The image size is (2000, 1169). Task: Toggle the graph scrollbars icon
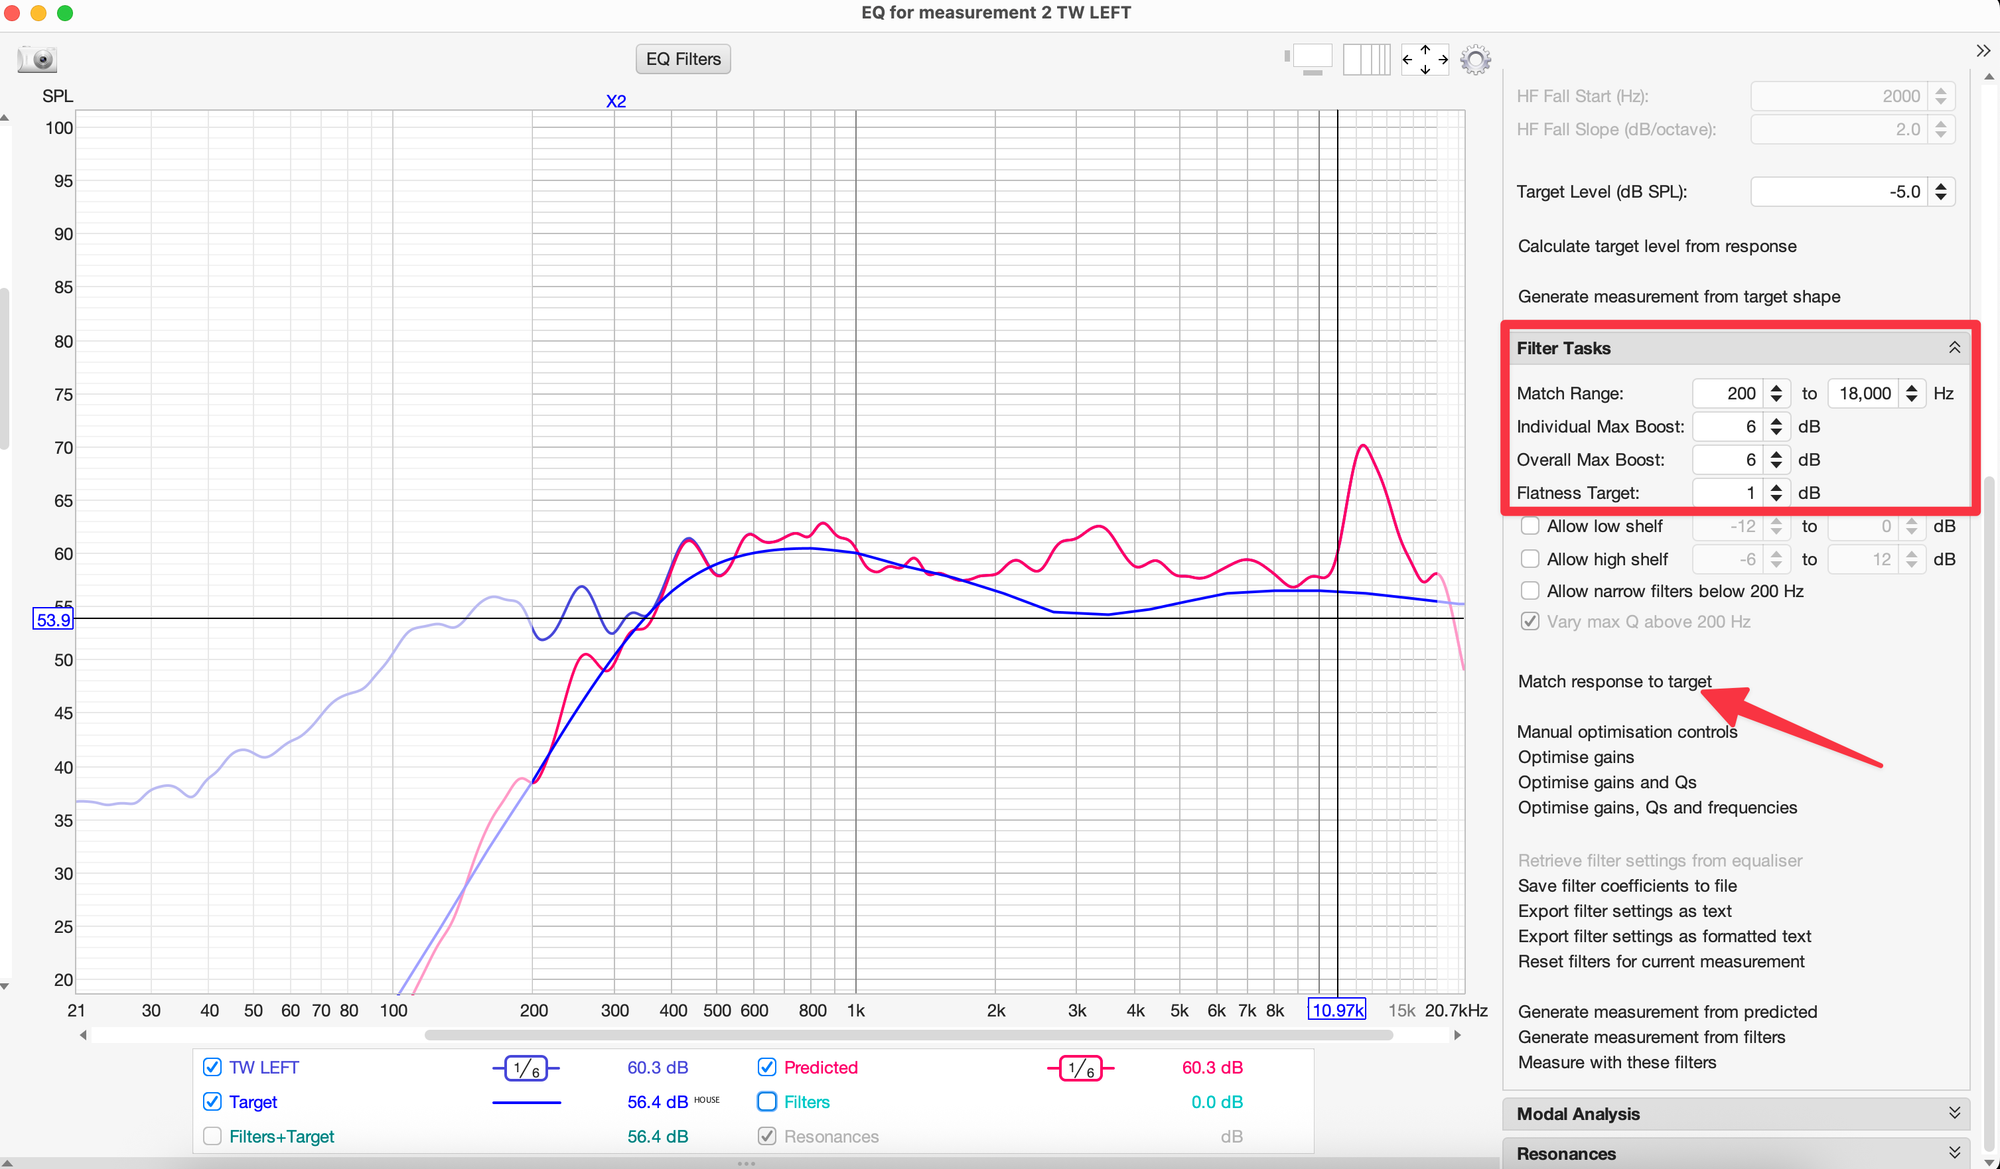1311,59
